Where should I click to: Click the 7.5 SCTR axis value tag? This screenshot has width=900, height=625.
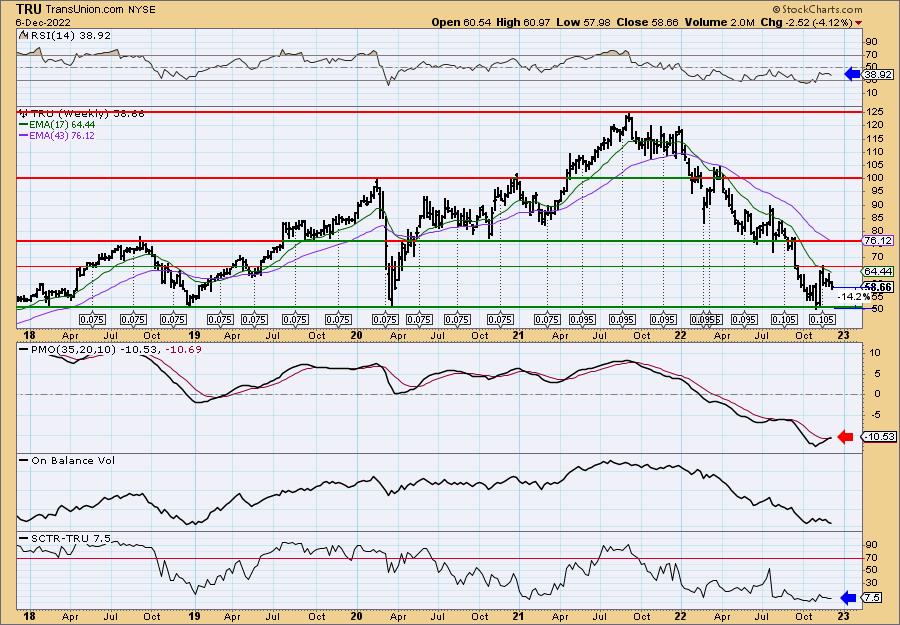point(872,597)
